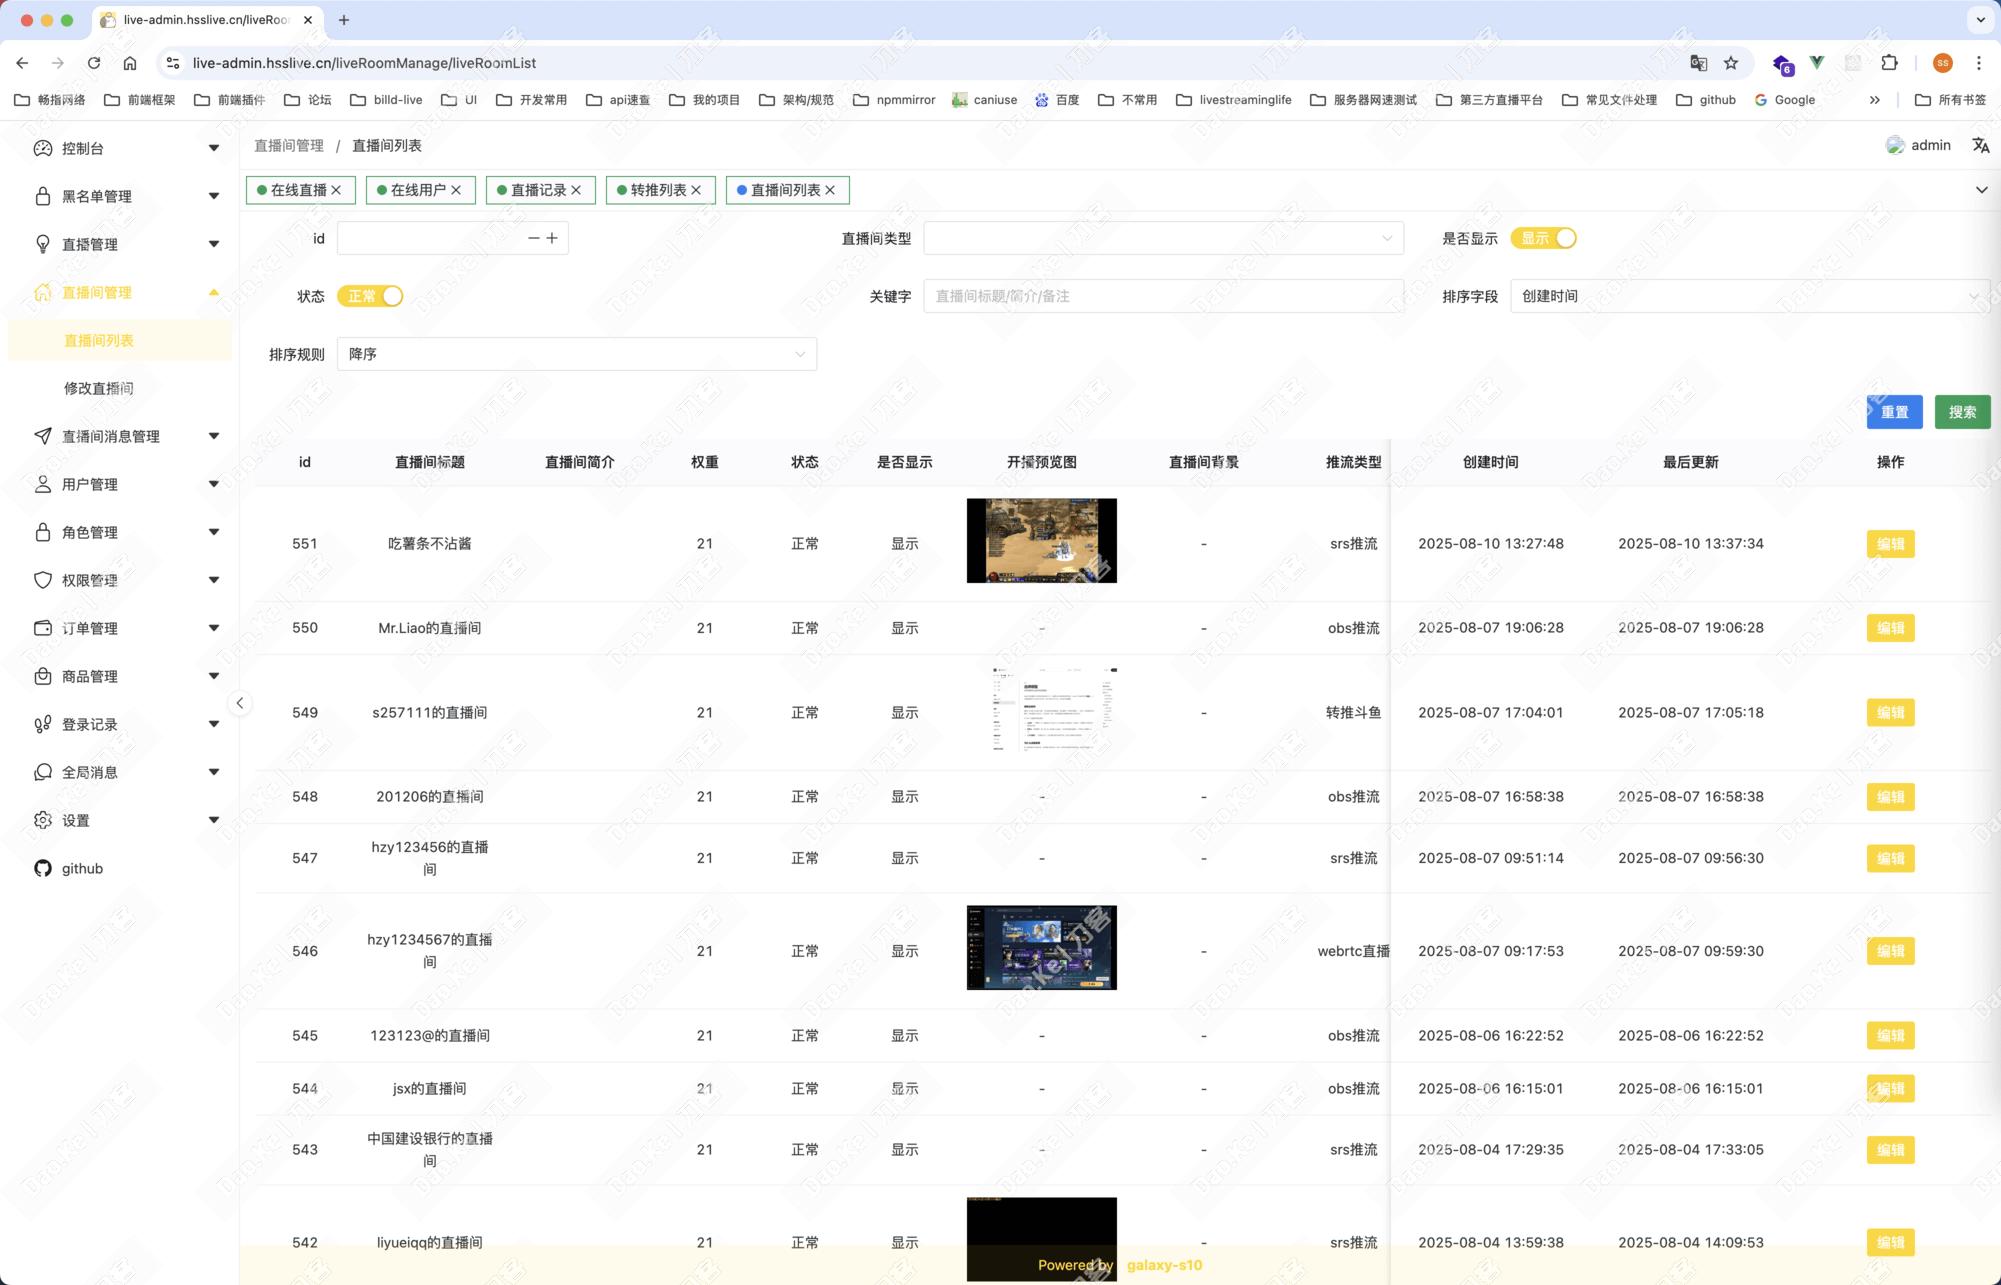Screen dimensions: 2001x1285
Task: Open the 排序规则 降序 dropdown
Action: 577,354
